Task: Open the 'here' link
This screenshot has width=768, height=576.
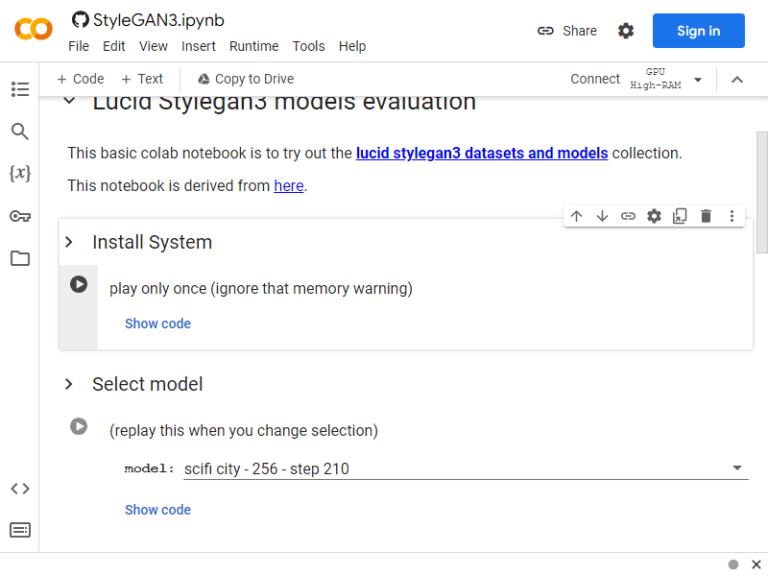Action: tap(288, 186)
